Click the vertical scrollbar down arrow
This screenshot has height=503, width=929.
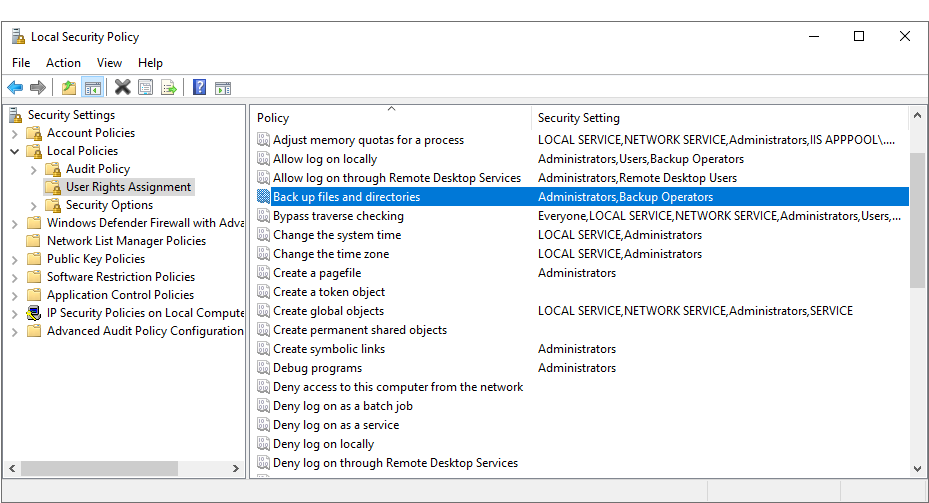click(917, 467)
